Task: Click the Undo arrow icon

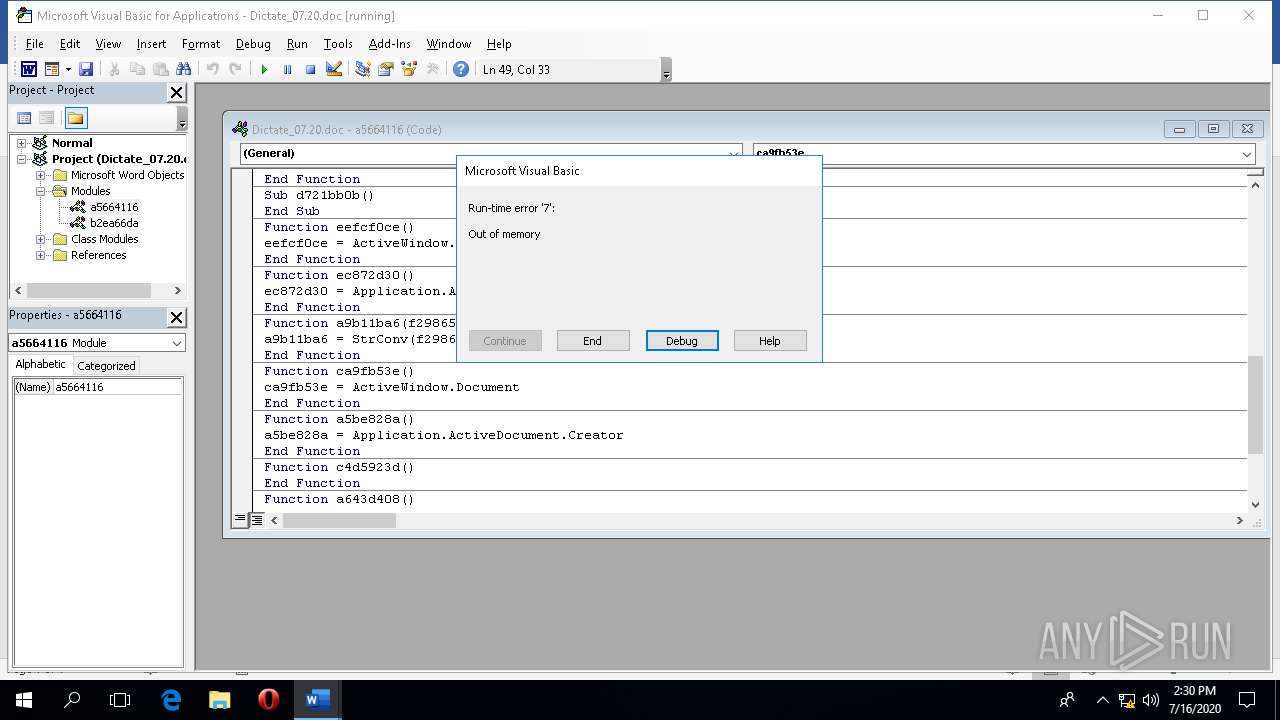Action: coord(212,69)
